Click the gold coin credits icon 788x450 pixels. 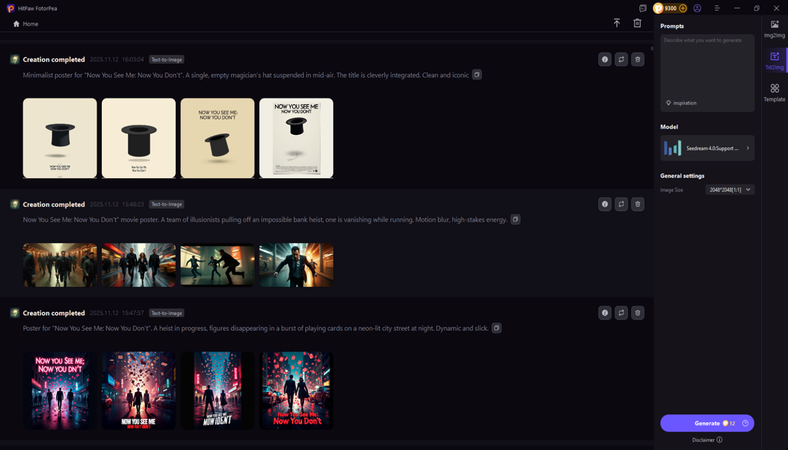coord(658,8)
